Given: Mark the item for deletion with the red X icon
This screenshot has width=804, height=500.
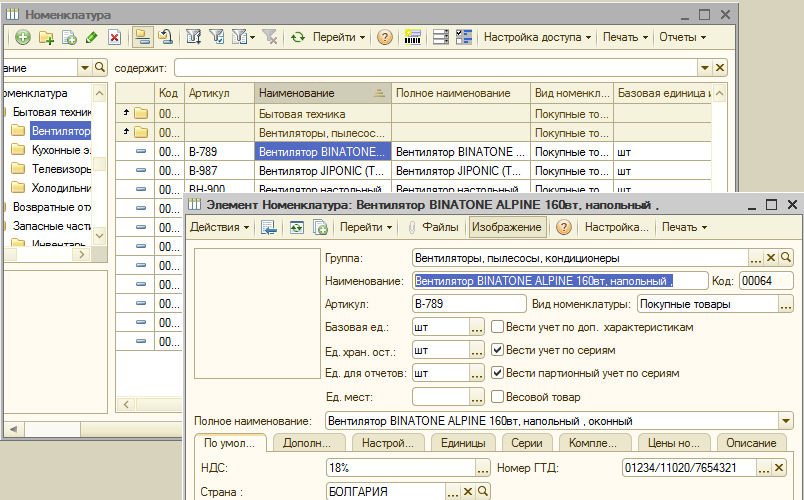Looking at the screenshot, I should 114,37.
